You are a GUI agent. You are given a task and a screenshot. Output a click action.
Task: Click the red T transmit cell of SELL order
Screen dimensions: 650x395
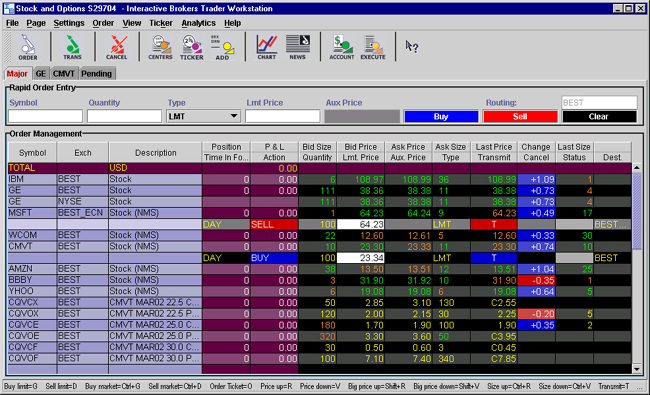(x=494, y=224)
